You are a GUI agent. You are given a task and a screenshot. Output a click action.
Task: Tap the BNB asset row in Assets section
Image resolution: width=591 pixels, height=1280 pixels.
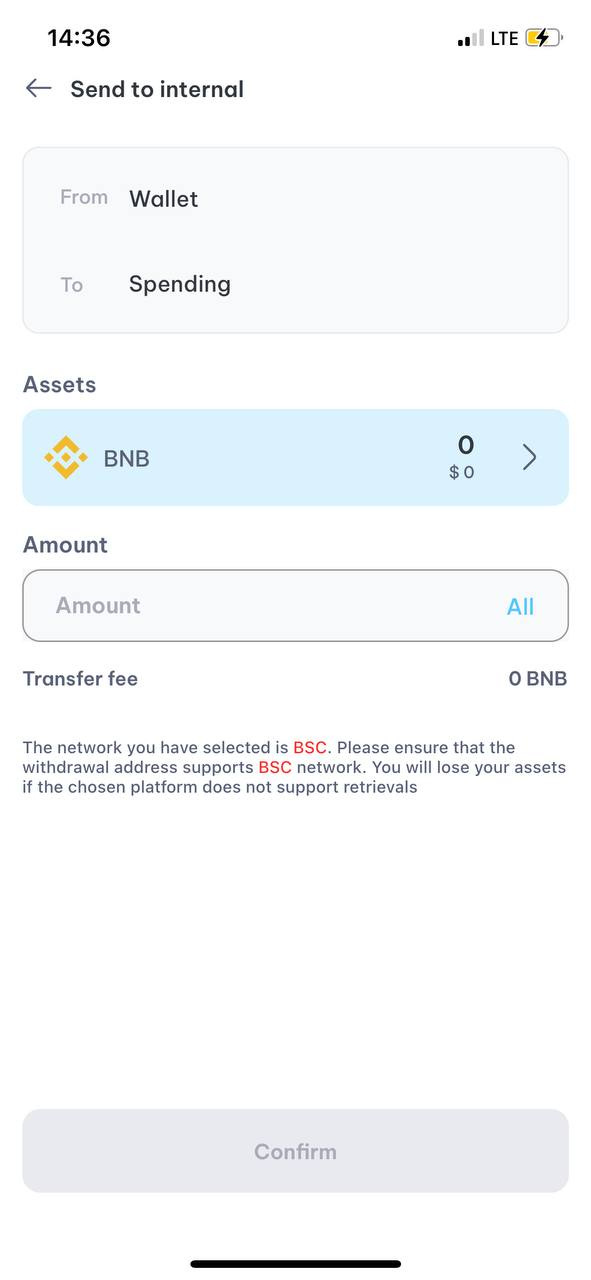point(295,457)
